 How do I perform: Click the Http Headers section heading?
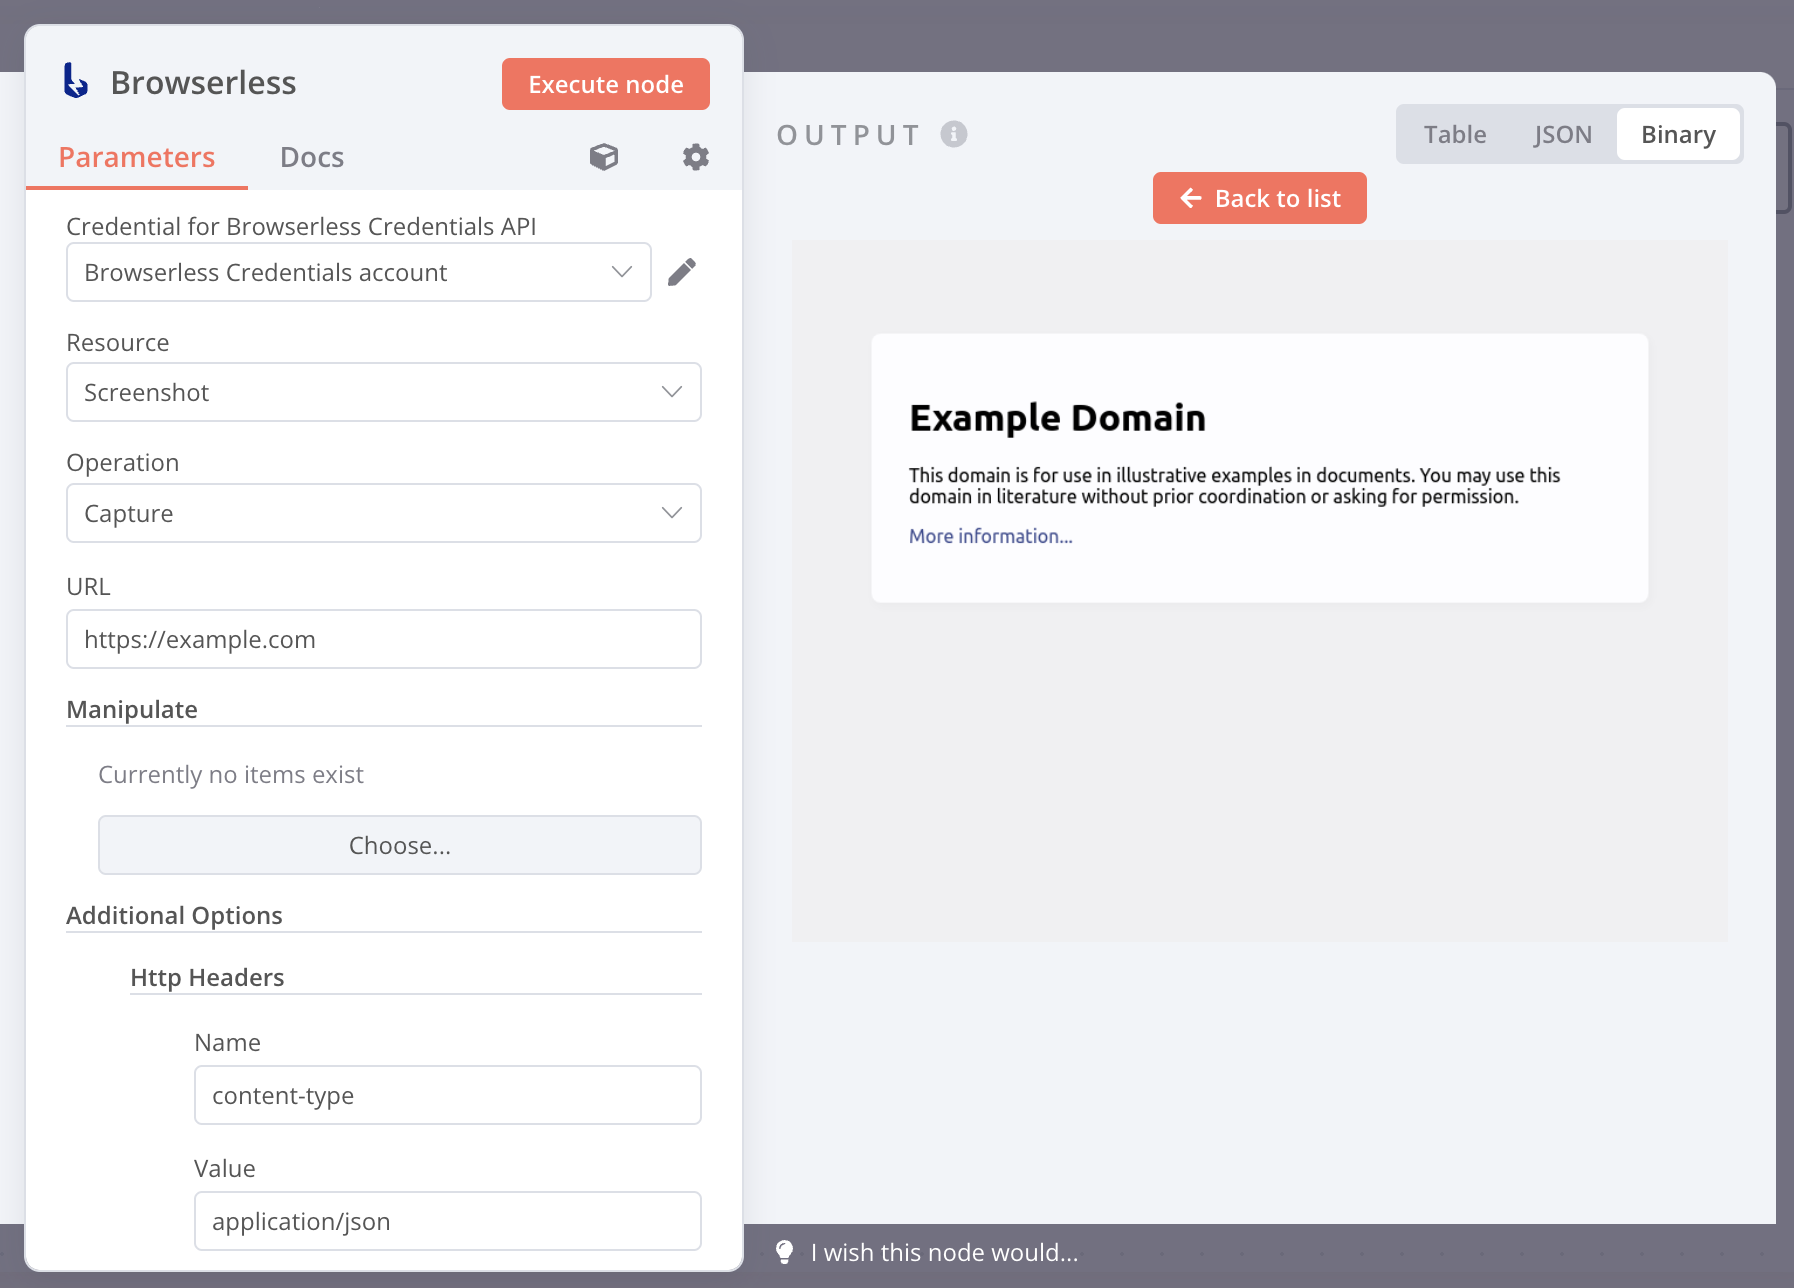pos(207,977)
